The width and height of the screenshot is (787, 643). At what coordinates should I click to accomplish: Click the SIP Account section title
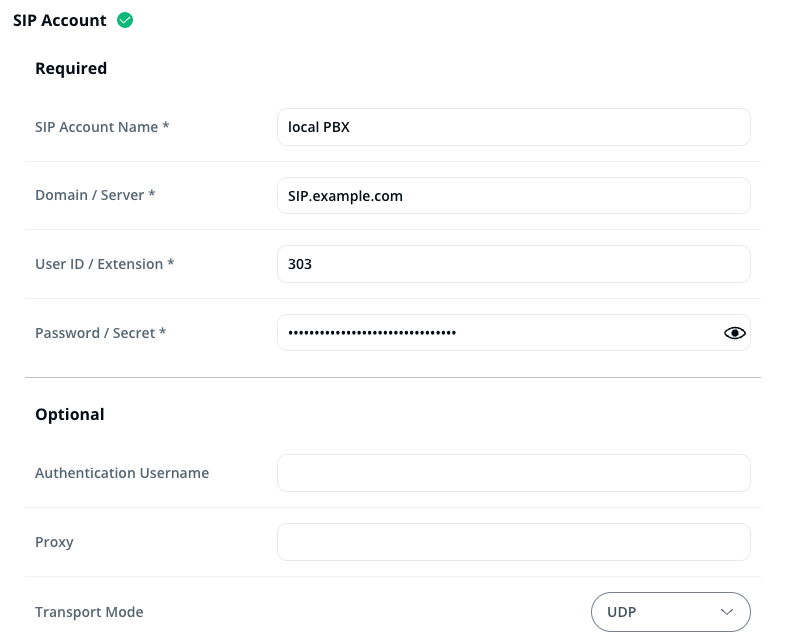pos(60,20)
